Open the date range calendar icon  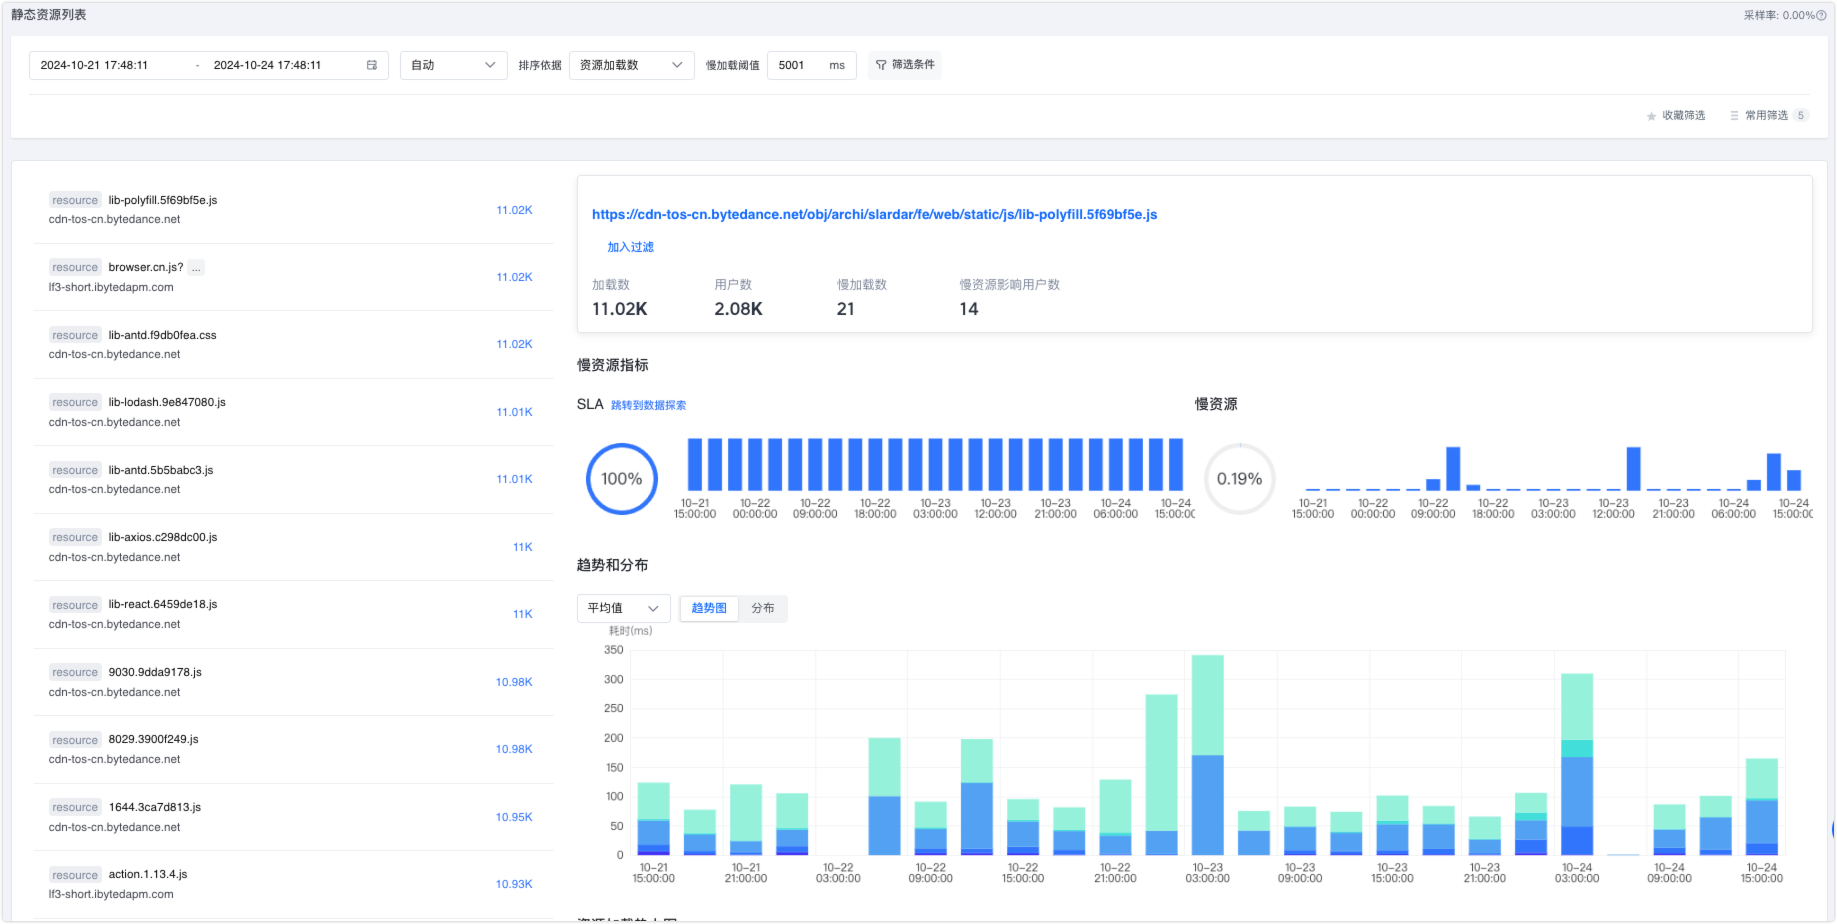372,65
